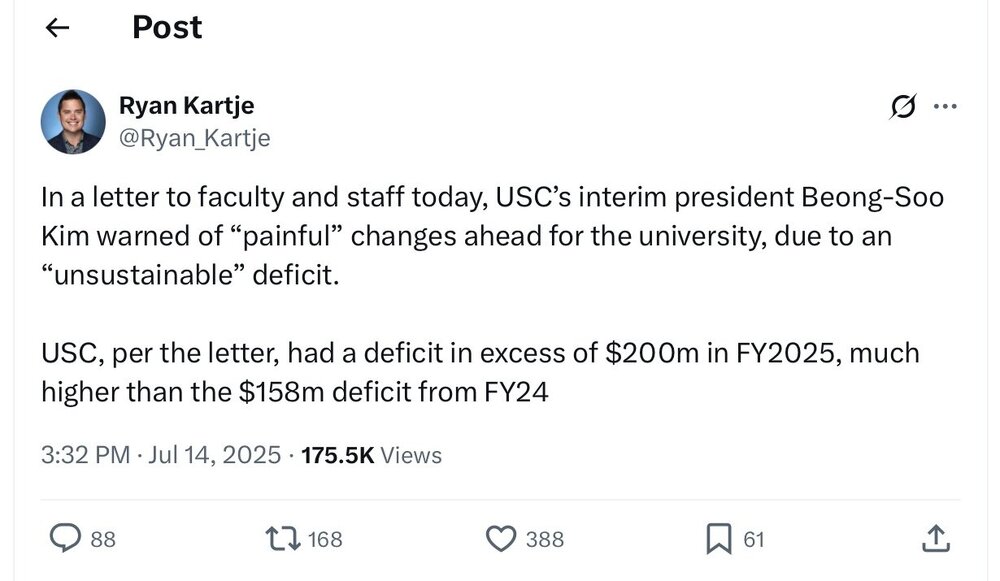1000x581 pixels.
Task: Bookmark the post with bookmark icon
Action: point(718,539)
